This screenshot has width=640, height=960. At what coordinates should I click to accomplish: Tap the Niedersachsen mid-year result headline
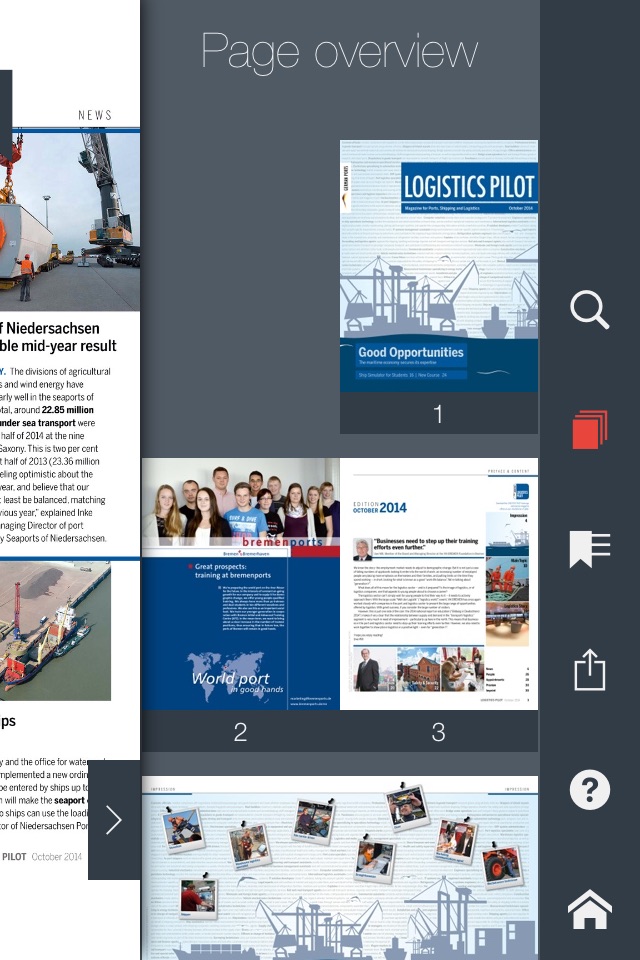point(58,337)
